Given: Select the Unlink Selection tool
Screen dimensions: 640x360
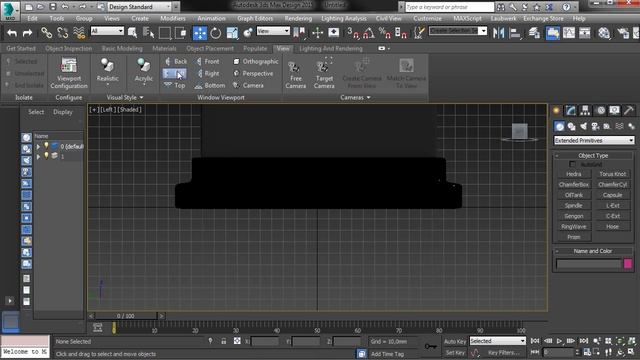Looking at the screenshot, I should (x=62, y=33).
